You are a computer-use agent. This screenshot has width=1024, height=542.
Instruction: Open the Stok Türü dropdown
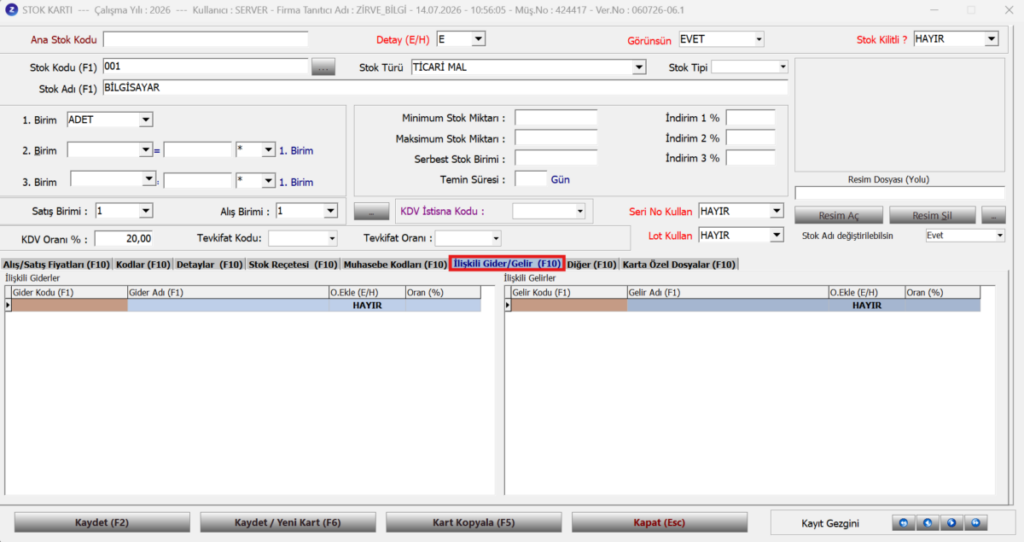click(639, 67)
